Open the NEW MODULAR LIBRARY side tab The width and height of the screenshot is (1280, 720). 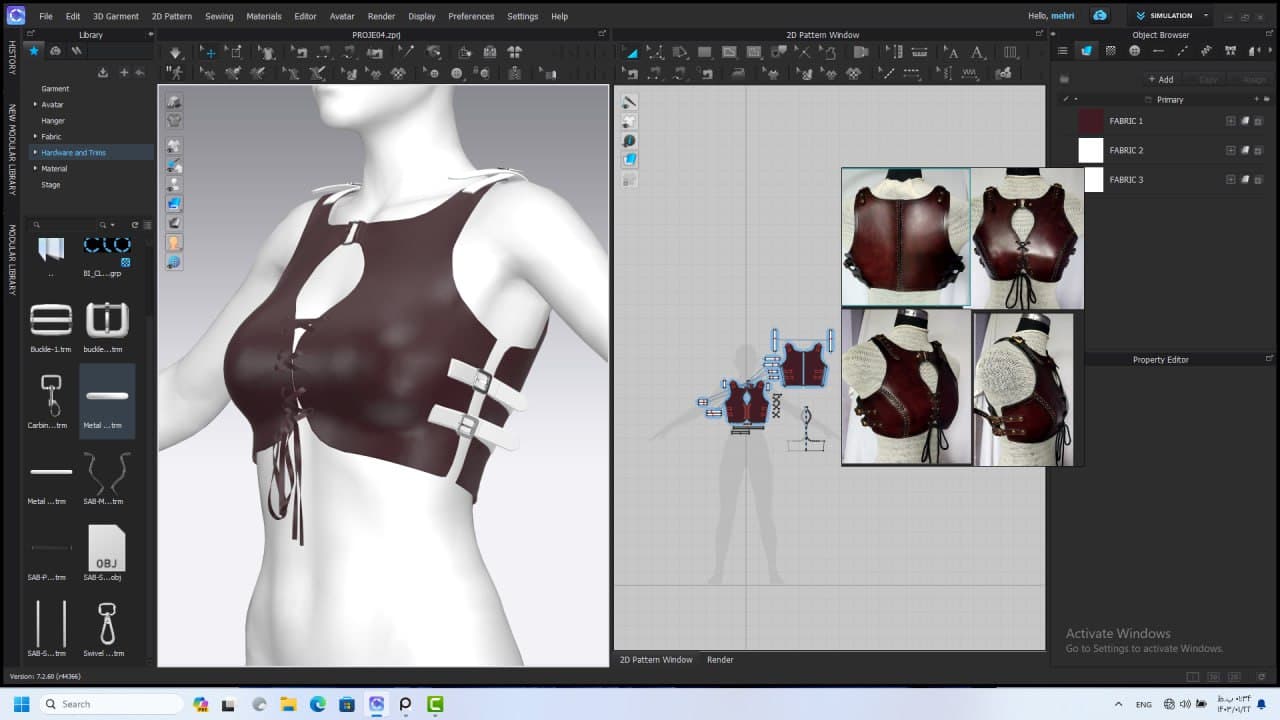pyautogui.click(x=12, y=149)
